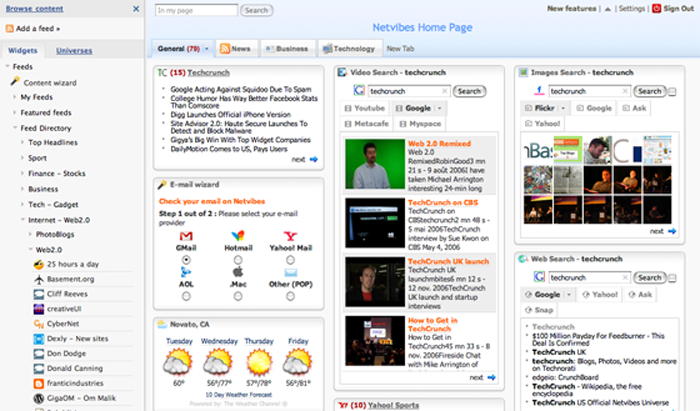Click the Content wizard wand icon
The width and height of the screenshot is (700, 411).
[x=15, y=81]
